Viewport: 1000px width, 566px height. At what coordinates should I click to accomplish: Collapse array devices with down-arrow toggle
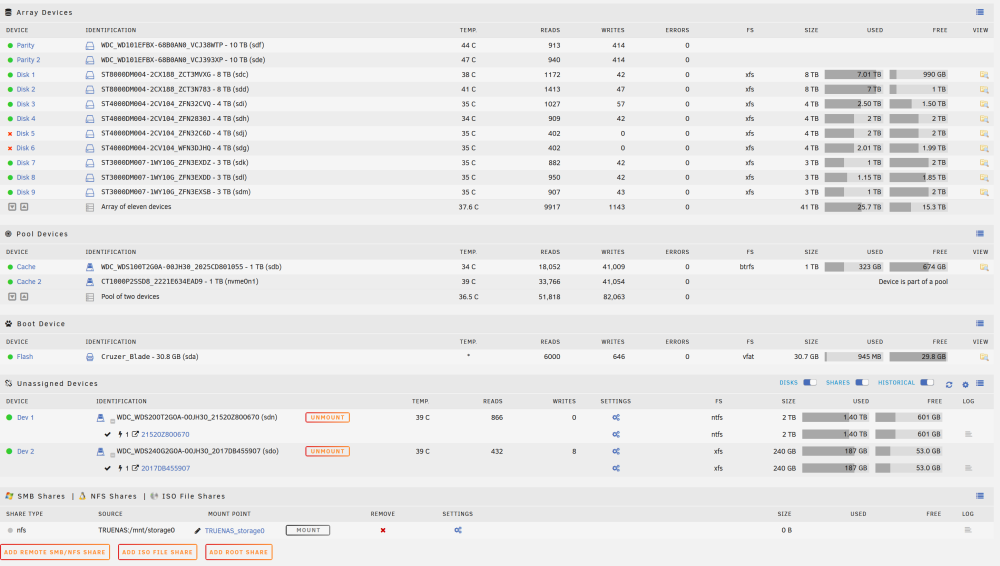12,207
